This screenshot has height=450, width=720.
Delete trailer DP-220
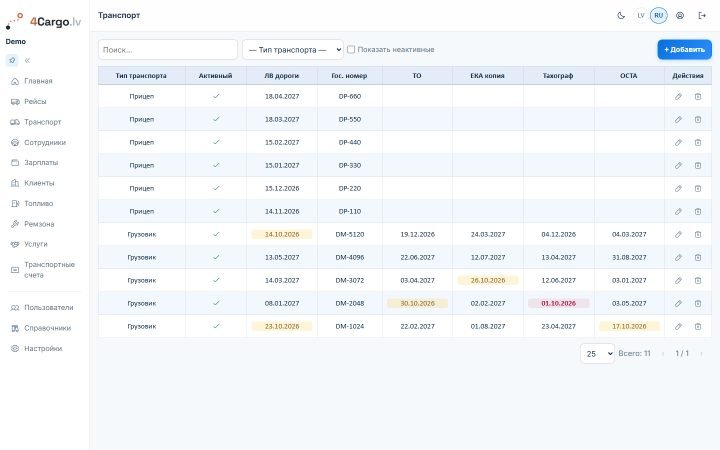coord(698,188)
